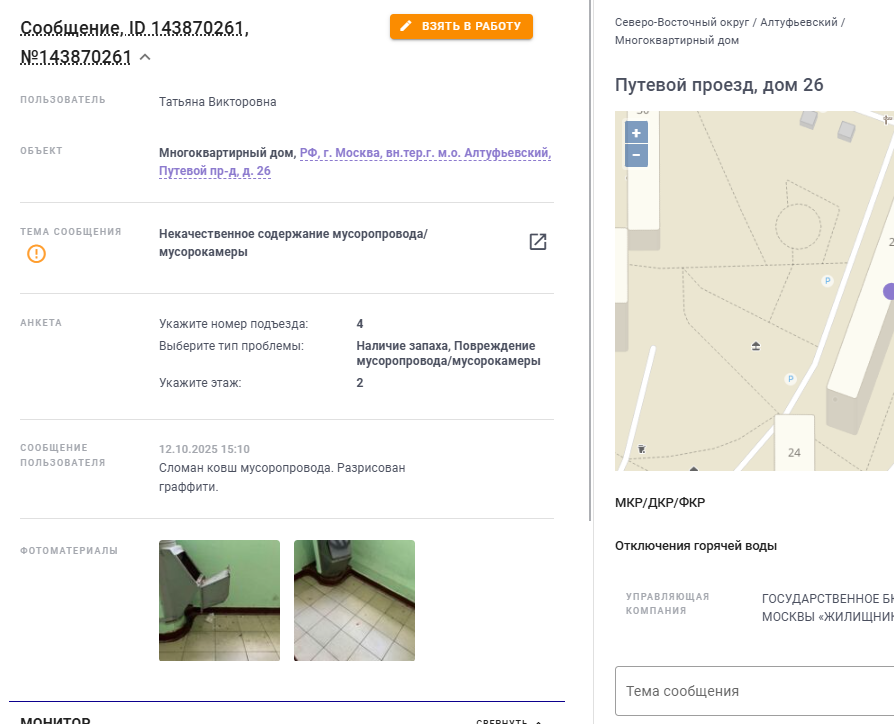Viewport: 894px width, 724px height.
Task: Click the lower parking icon on map
Action: coord(790,379)
